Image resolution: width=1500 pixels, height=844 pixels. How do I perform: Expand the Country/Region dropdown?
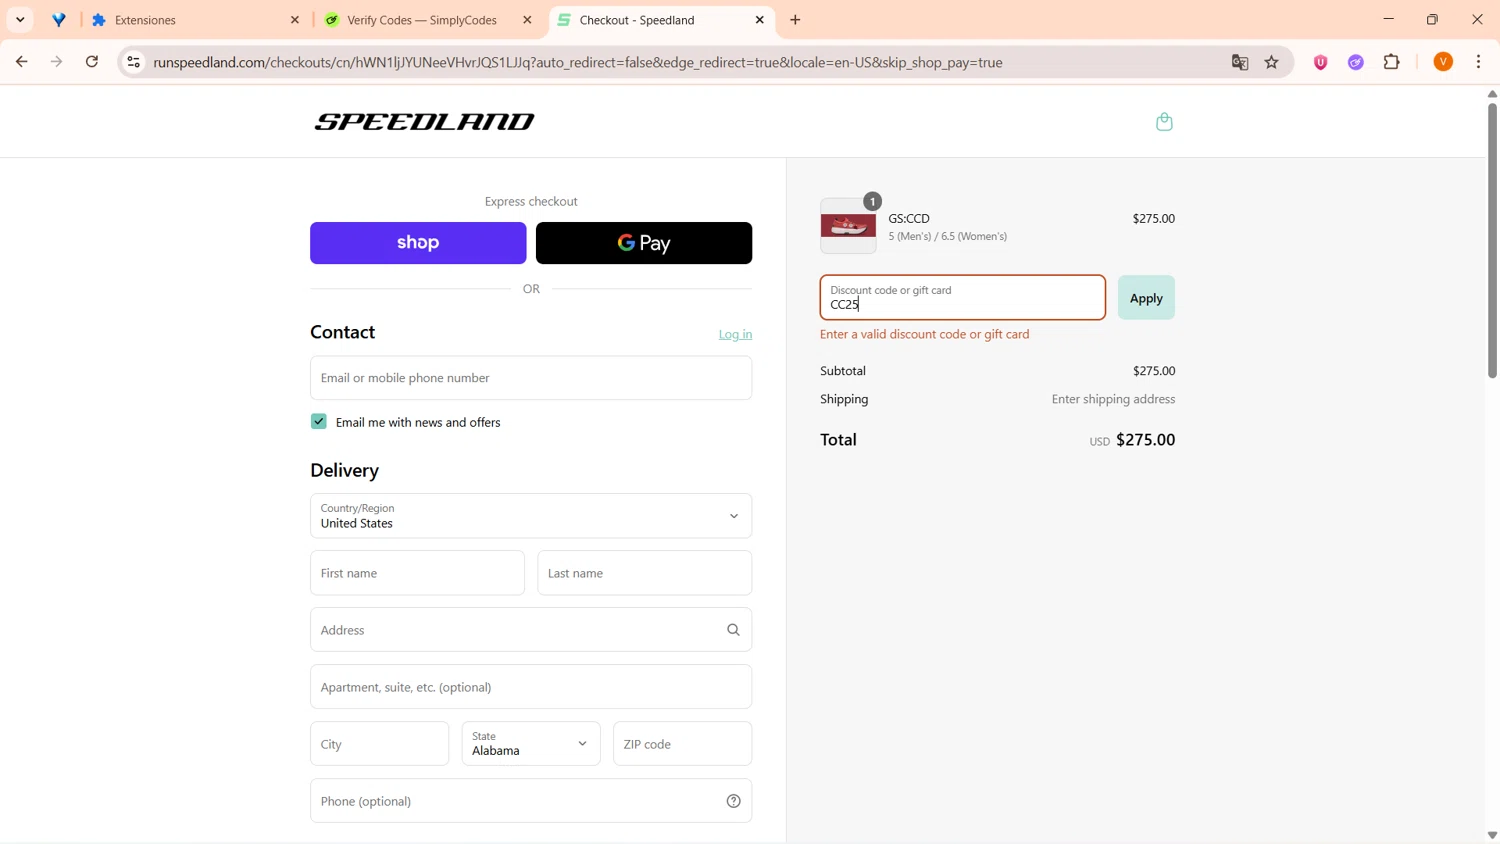[x=531, y=516]
